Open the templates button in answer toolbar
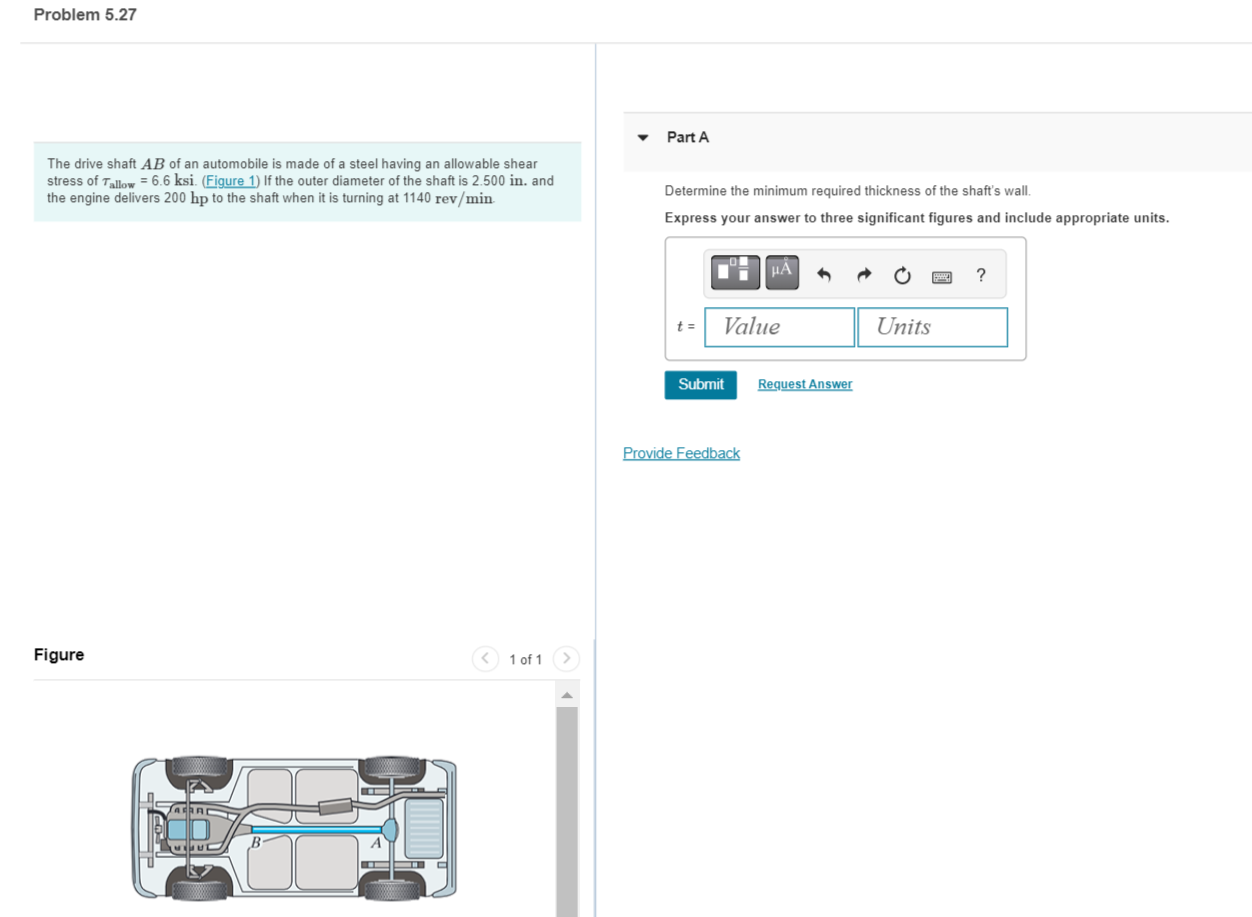This screenshot has height=917, width=1252. (x=736, y=273)
